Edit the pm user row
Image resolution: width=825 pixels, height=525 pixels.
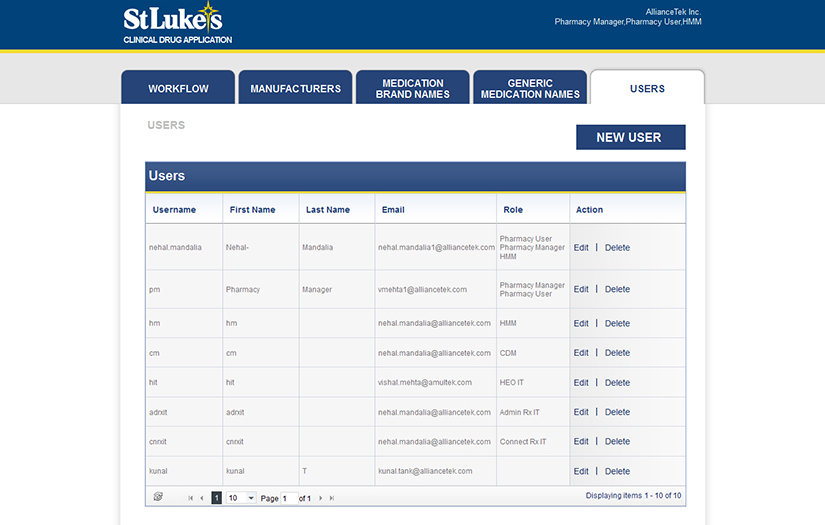(581, 289)
